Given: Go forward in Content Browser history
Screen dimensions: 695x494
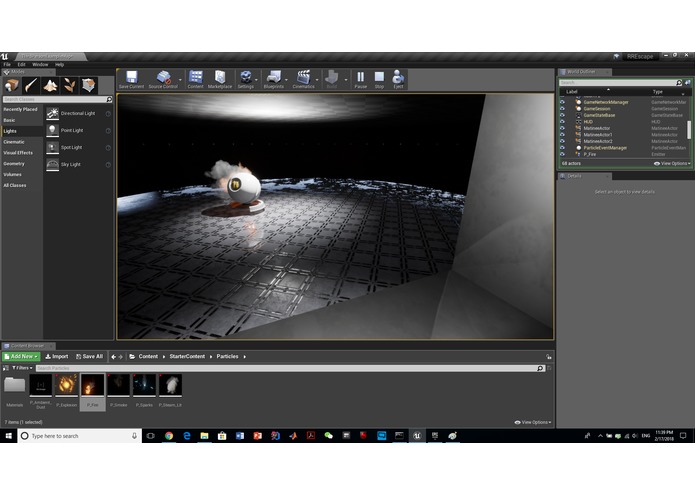Looking at the screenshot, I should 120,357.
